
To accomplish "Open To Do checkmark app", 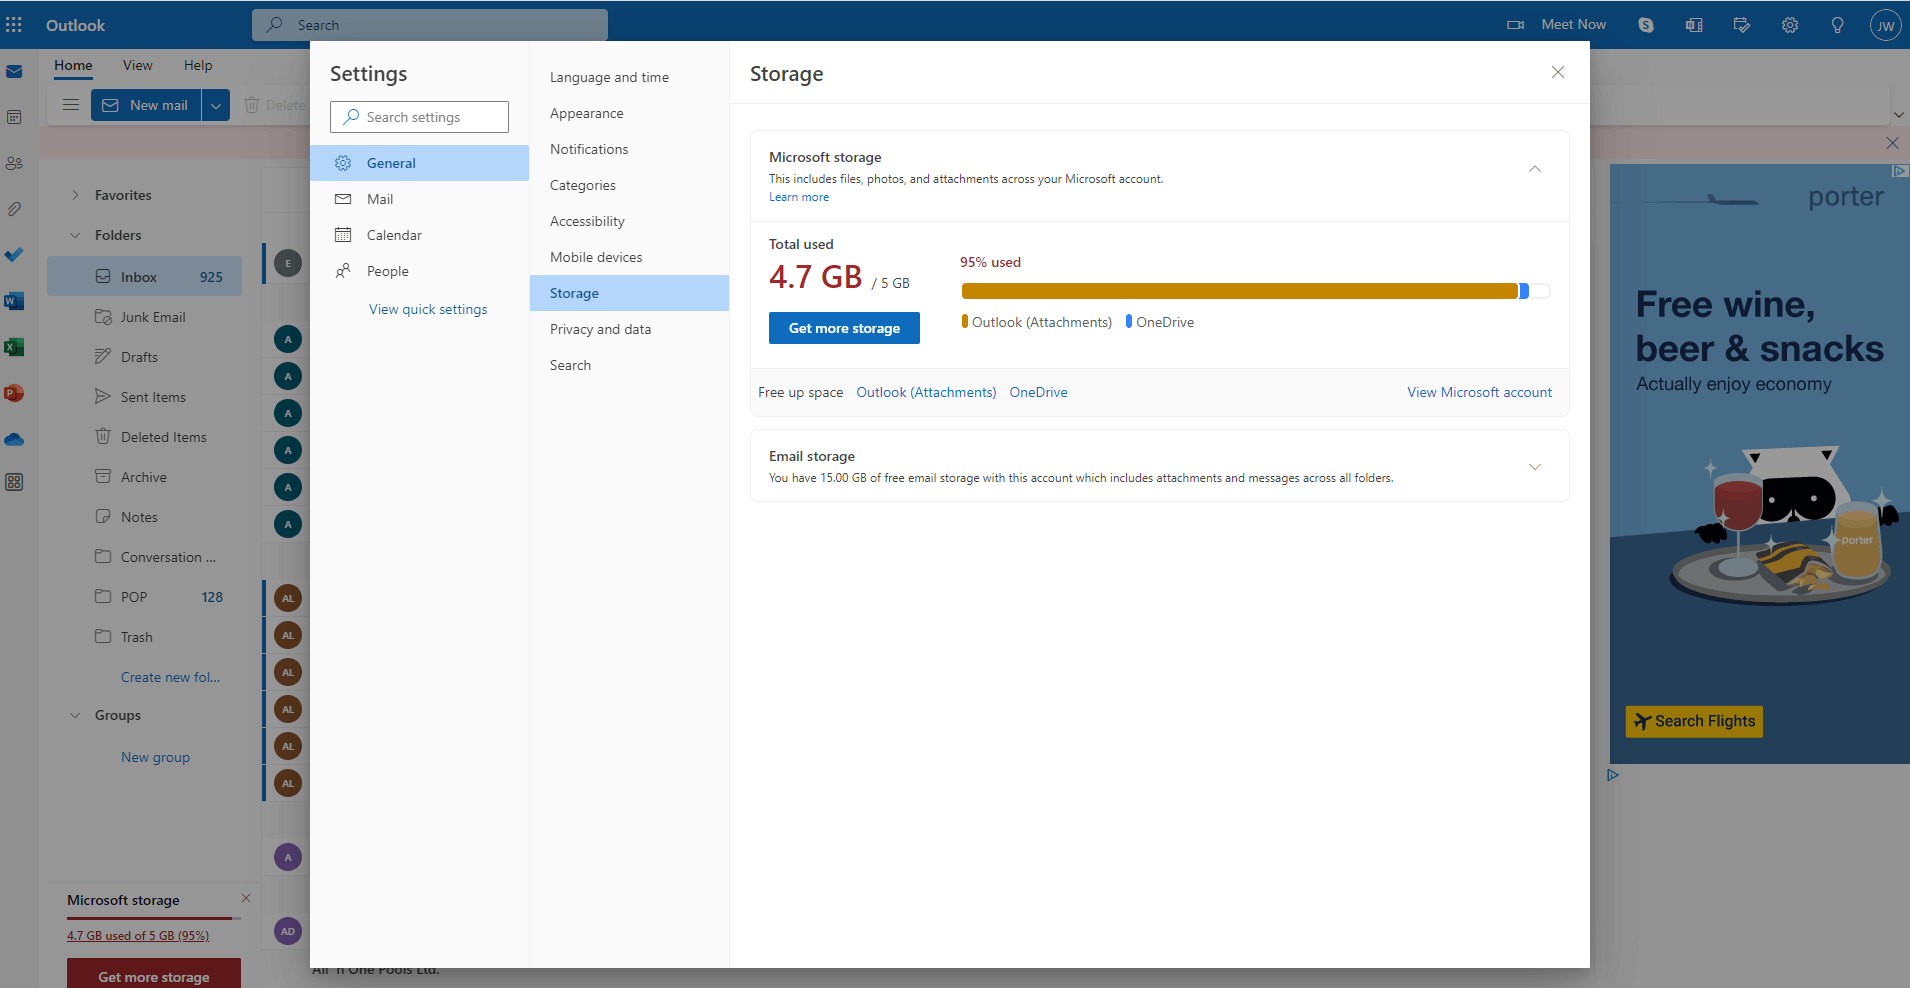I will click(14, 255).
